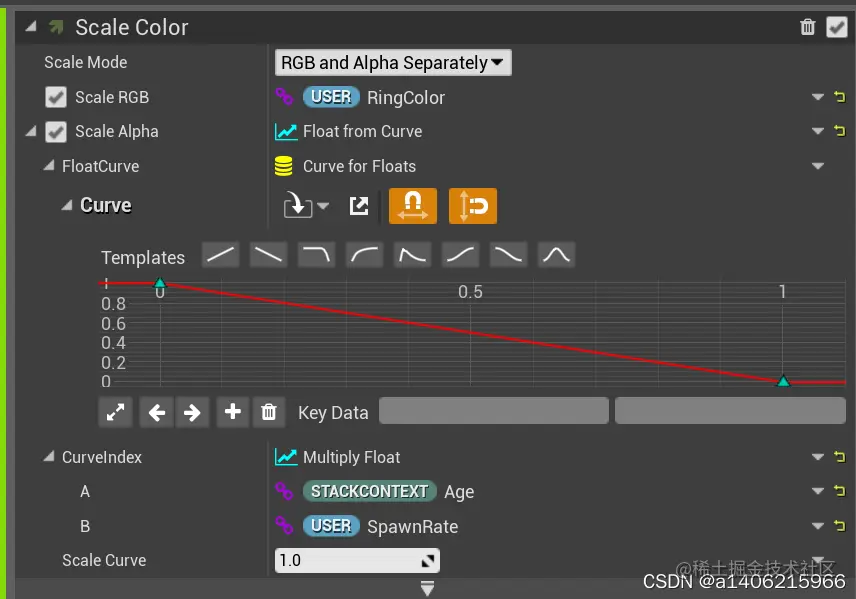This screenshot has height=599, width=856.
Task: Uncheck the Scale RGB checkbox
Action: coord(56,97)
